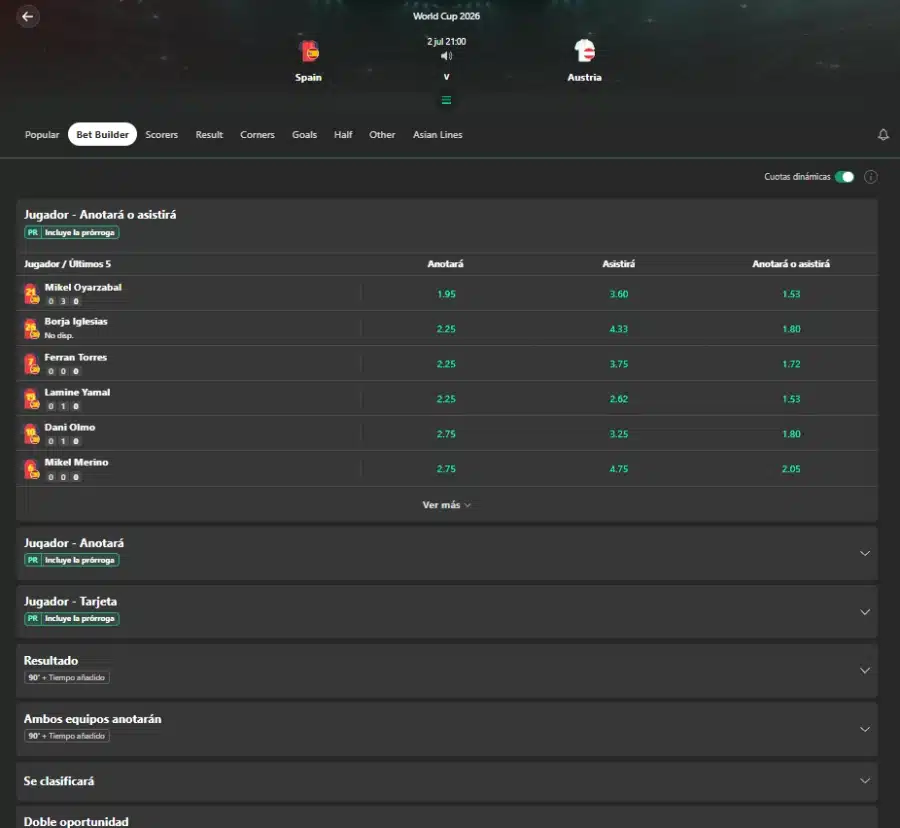900x828 pixels.
Task: Select Mikel Merino Anotará odds 2.75
Action: pos(446,469)
